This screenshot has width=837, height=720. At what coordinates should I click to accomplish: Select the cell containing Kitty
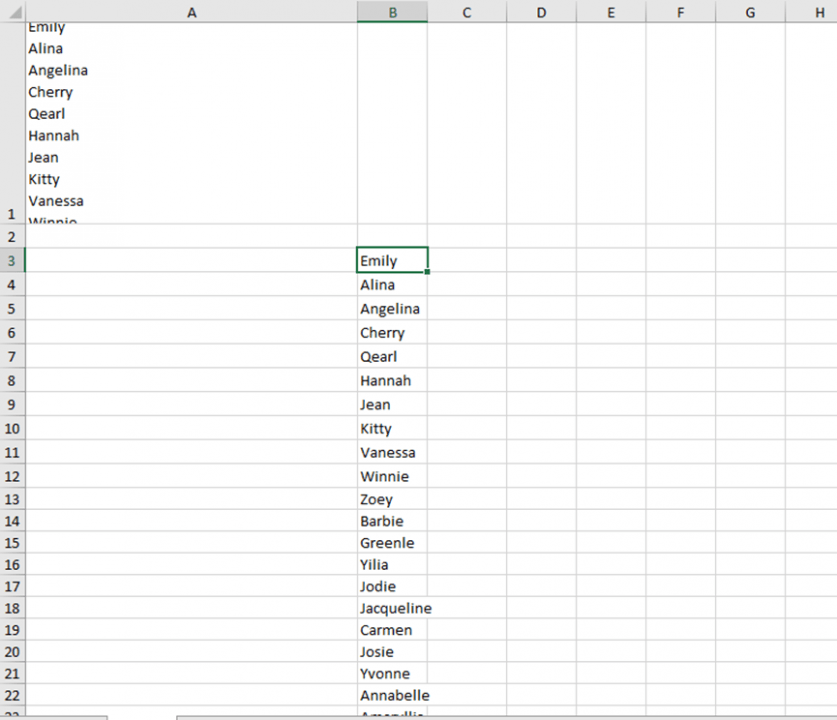click(391, 428)
